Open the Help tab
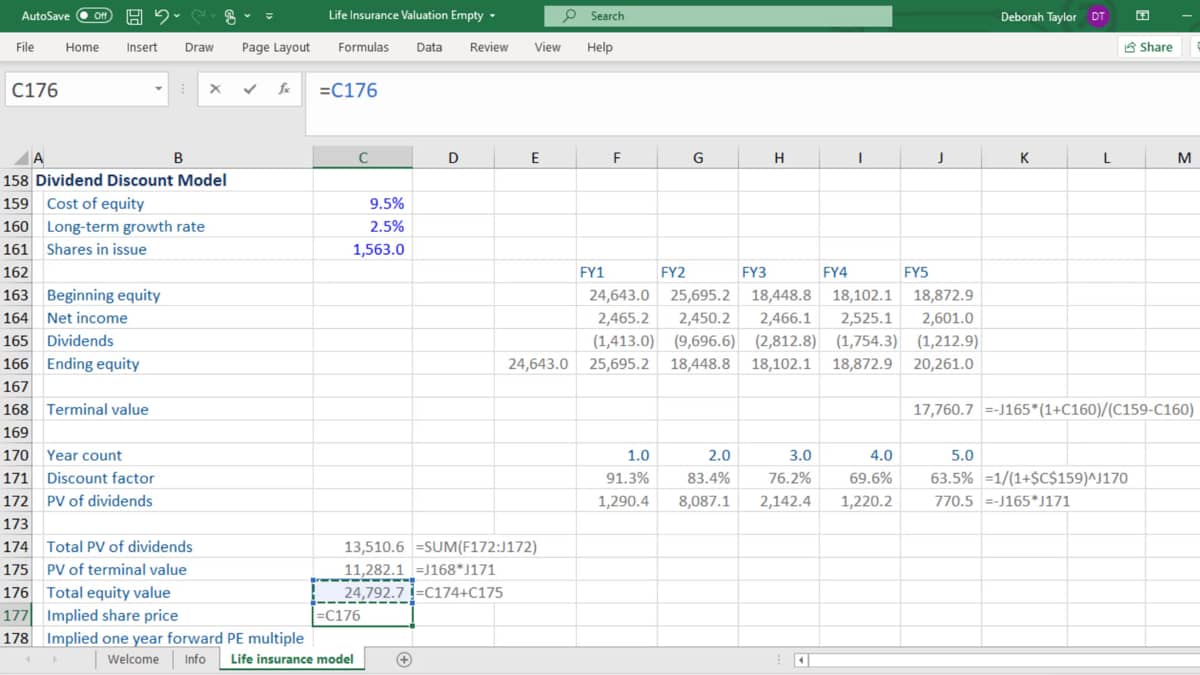 (x=600, y=47)
